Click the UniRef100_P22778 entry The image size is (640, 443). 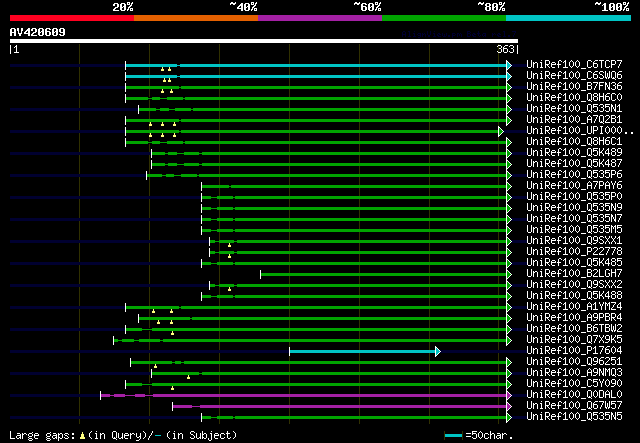(x=574, y=252)
